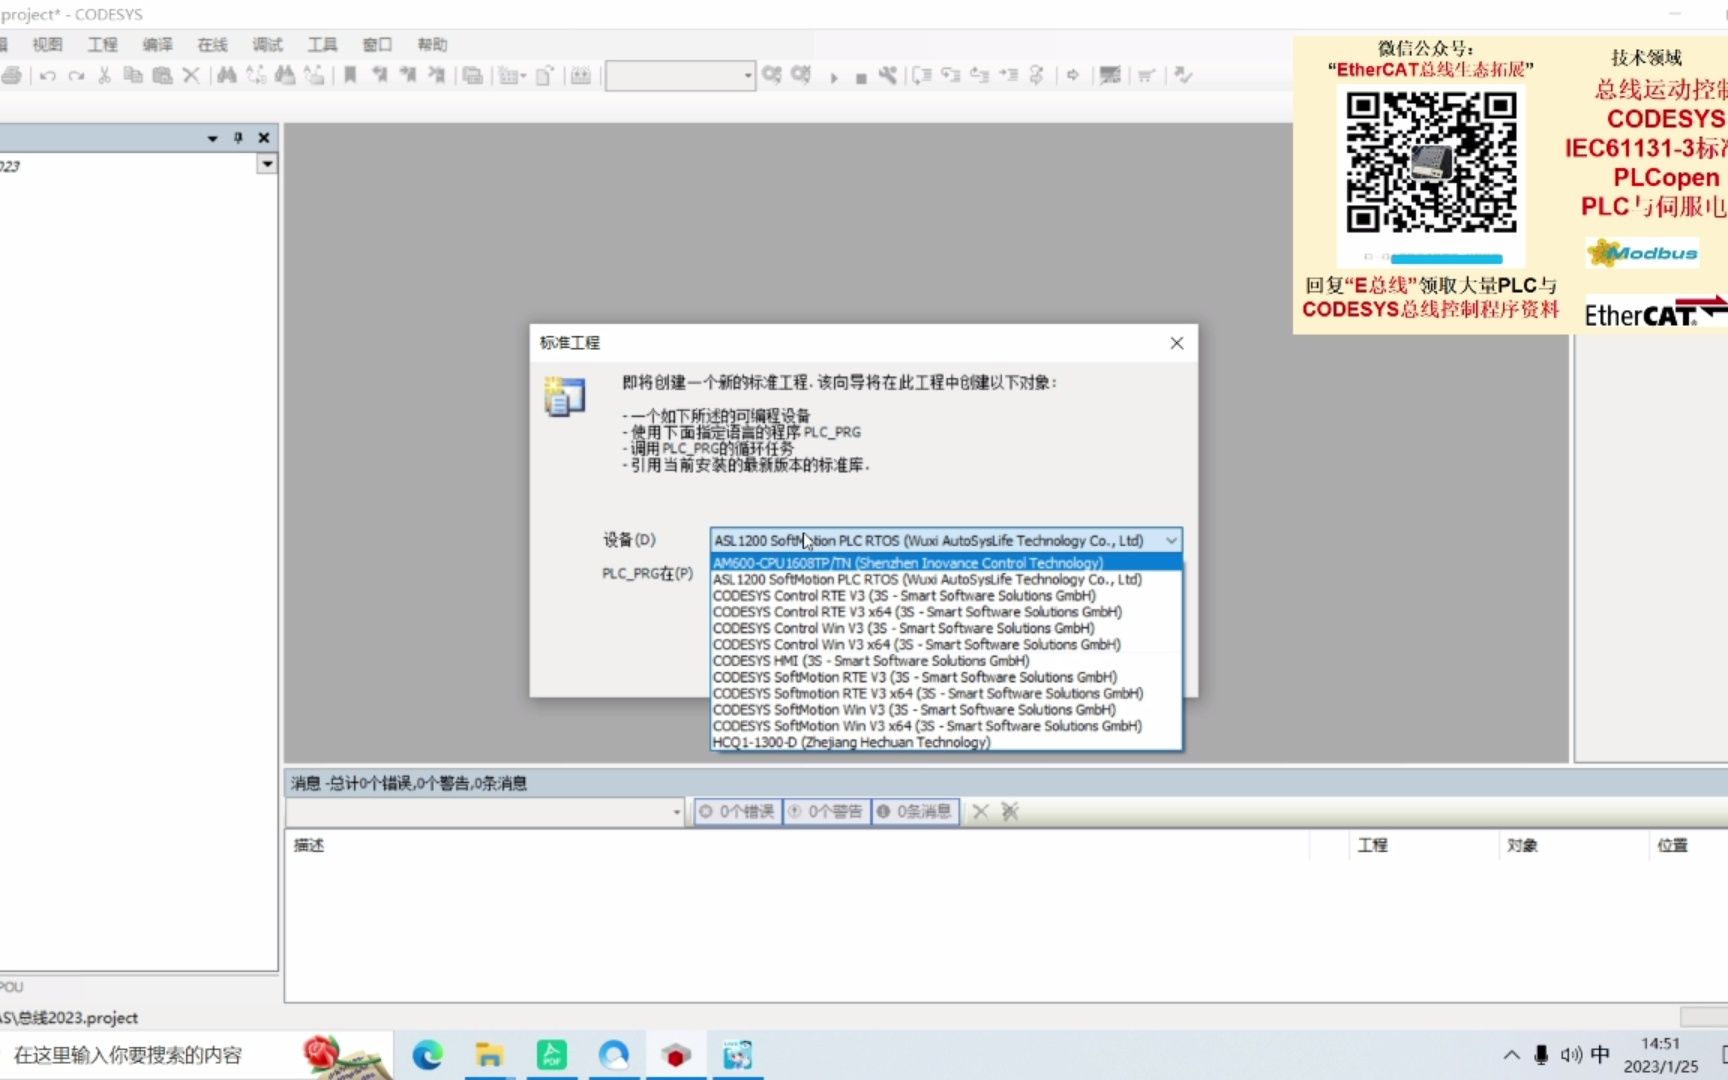Click the wrench tools toolbar icon

click(x=887, y=76)
